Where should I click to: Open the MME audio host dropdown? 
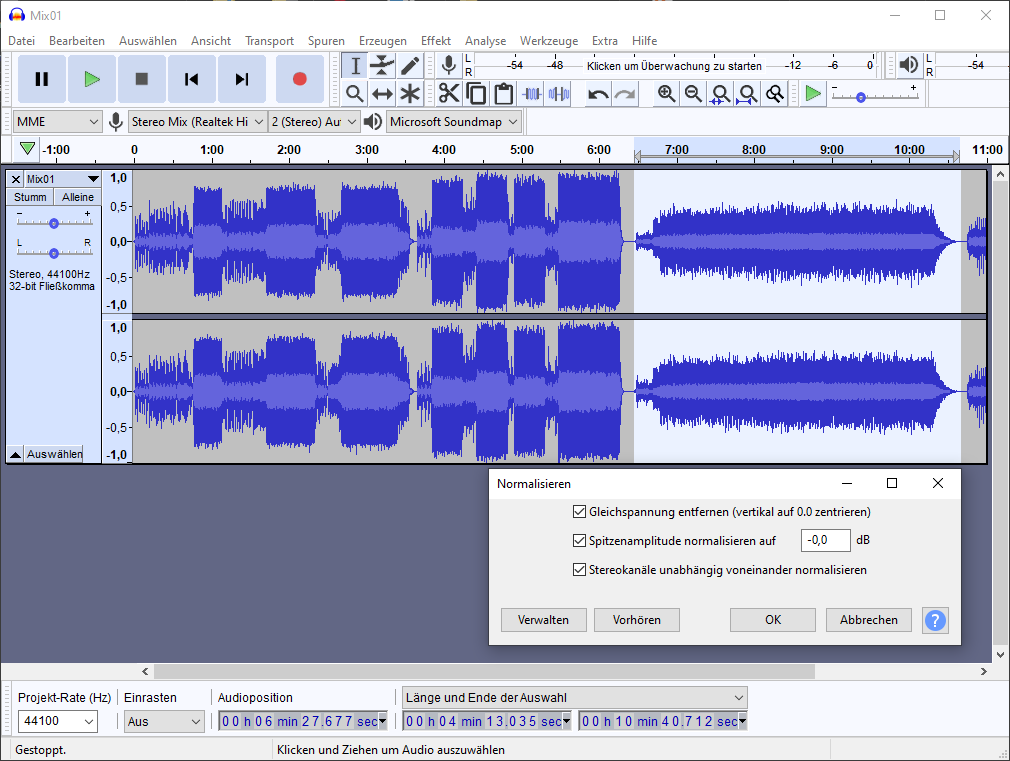(58, 122)
